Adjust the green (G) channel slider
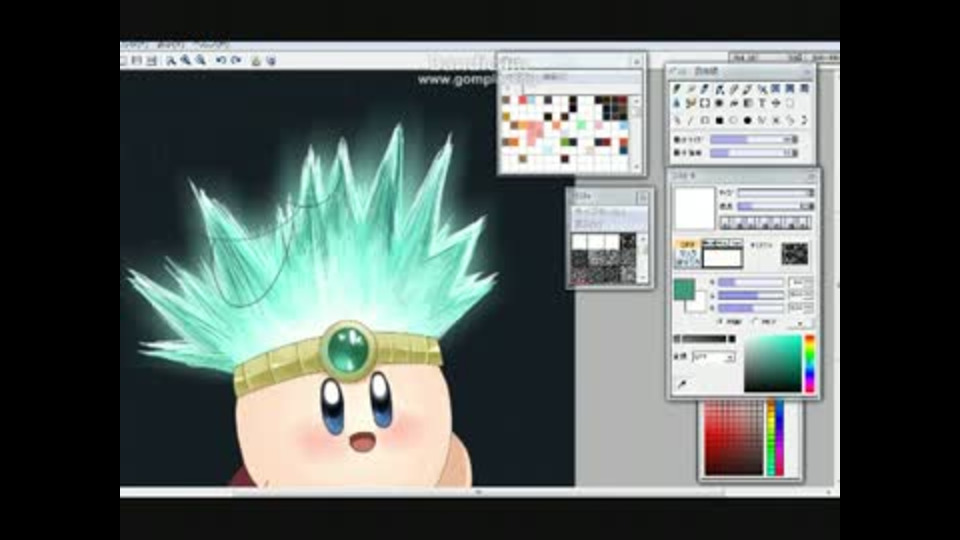The width and height of the screenshot is (960, 540). [x=751, y=295]
